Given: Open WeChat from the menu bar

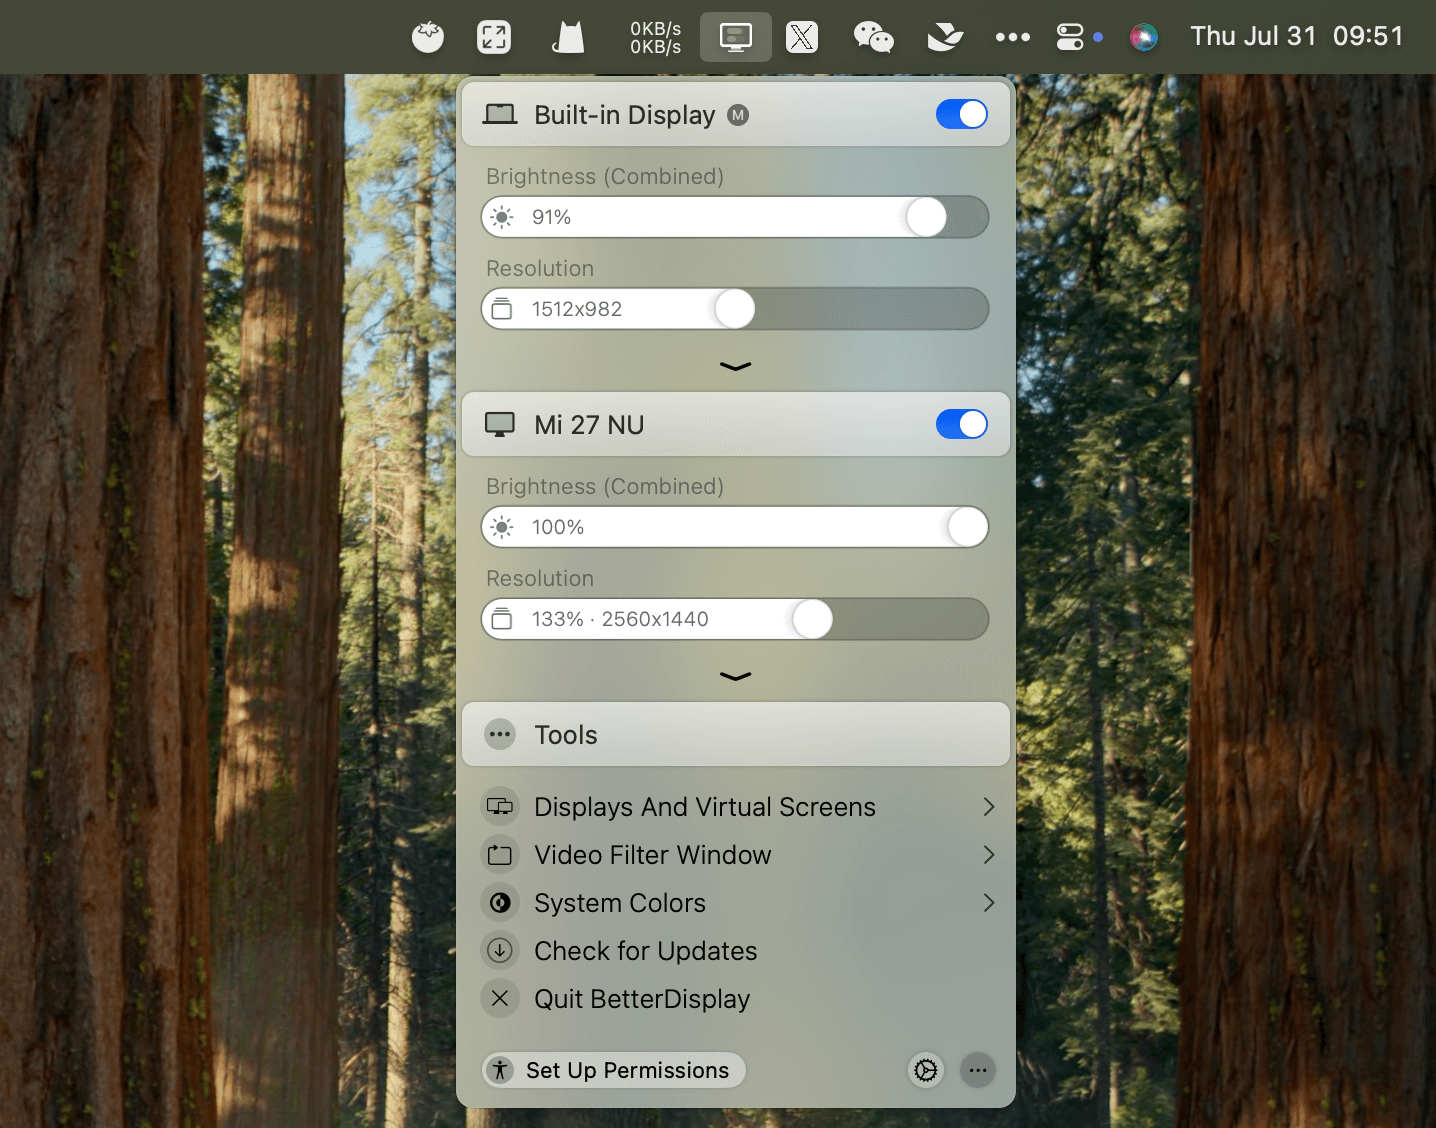Looking at the screenshot, I should click(873, 38).
